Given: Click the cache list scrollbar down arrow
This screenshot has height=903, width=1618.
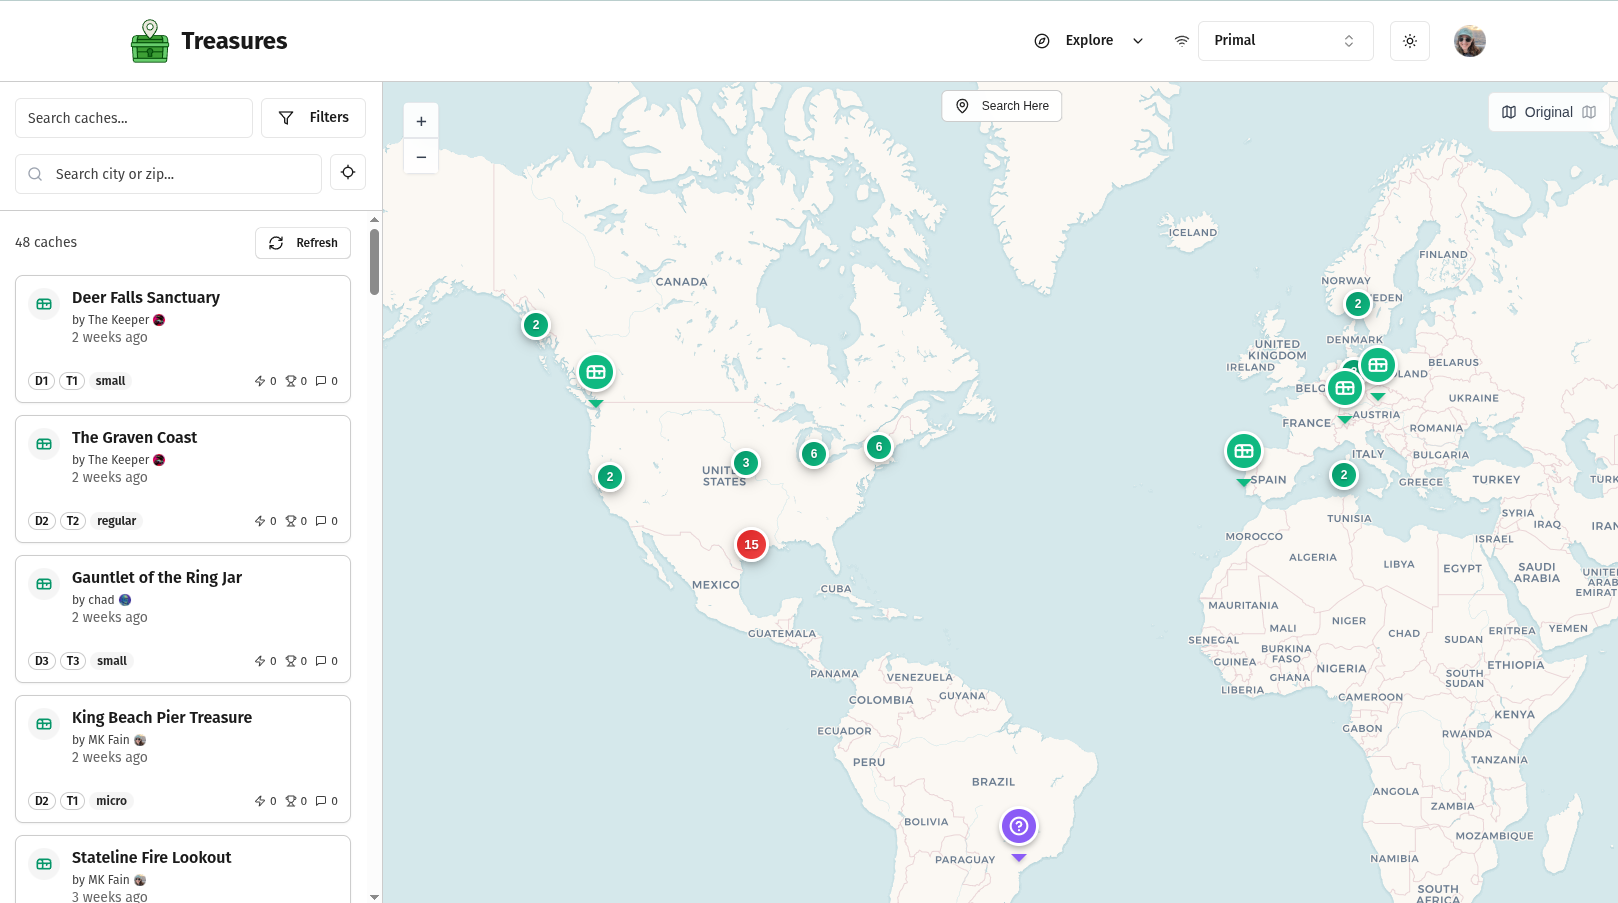Looking at the screenshot, I should [x=375, y=896].
